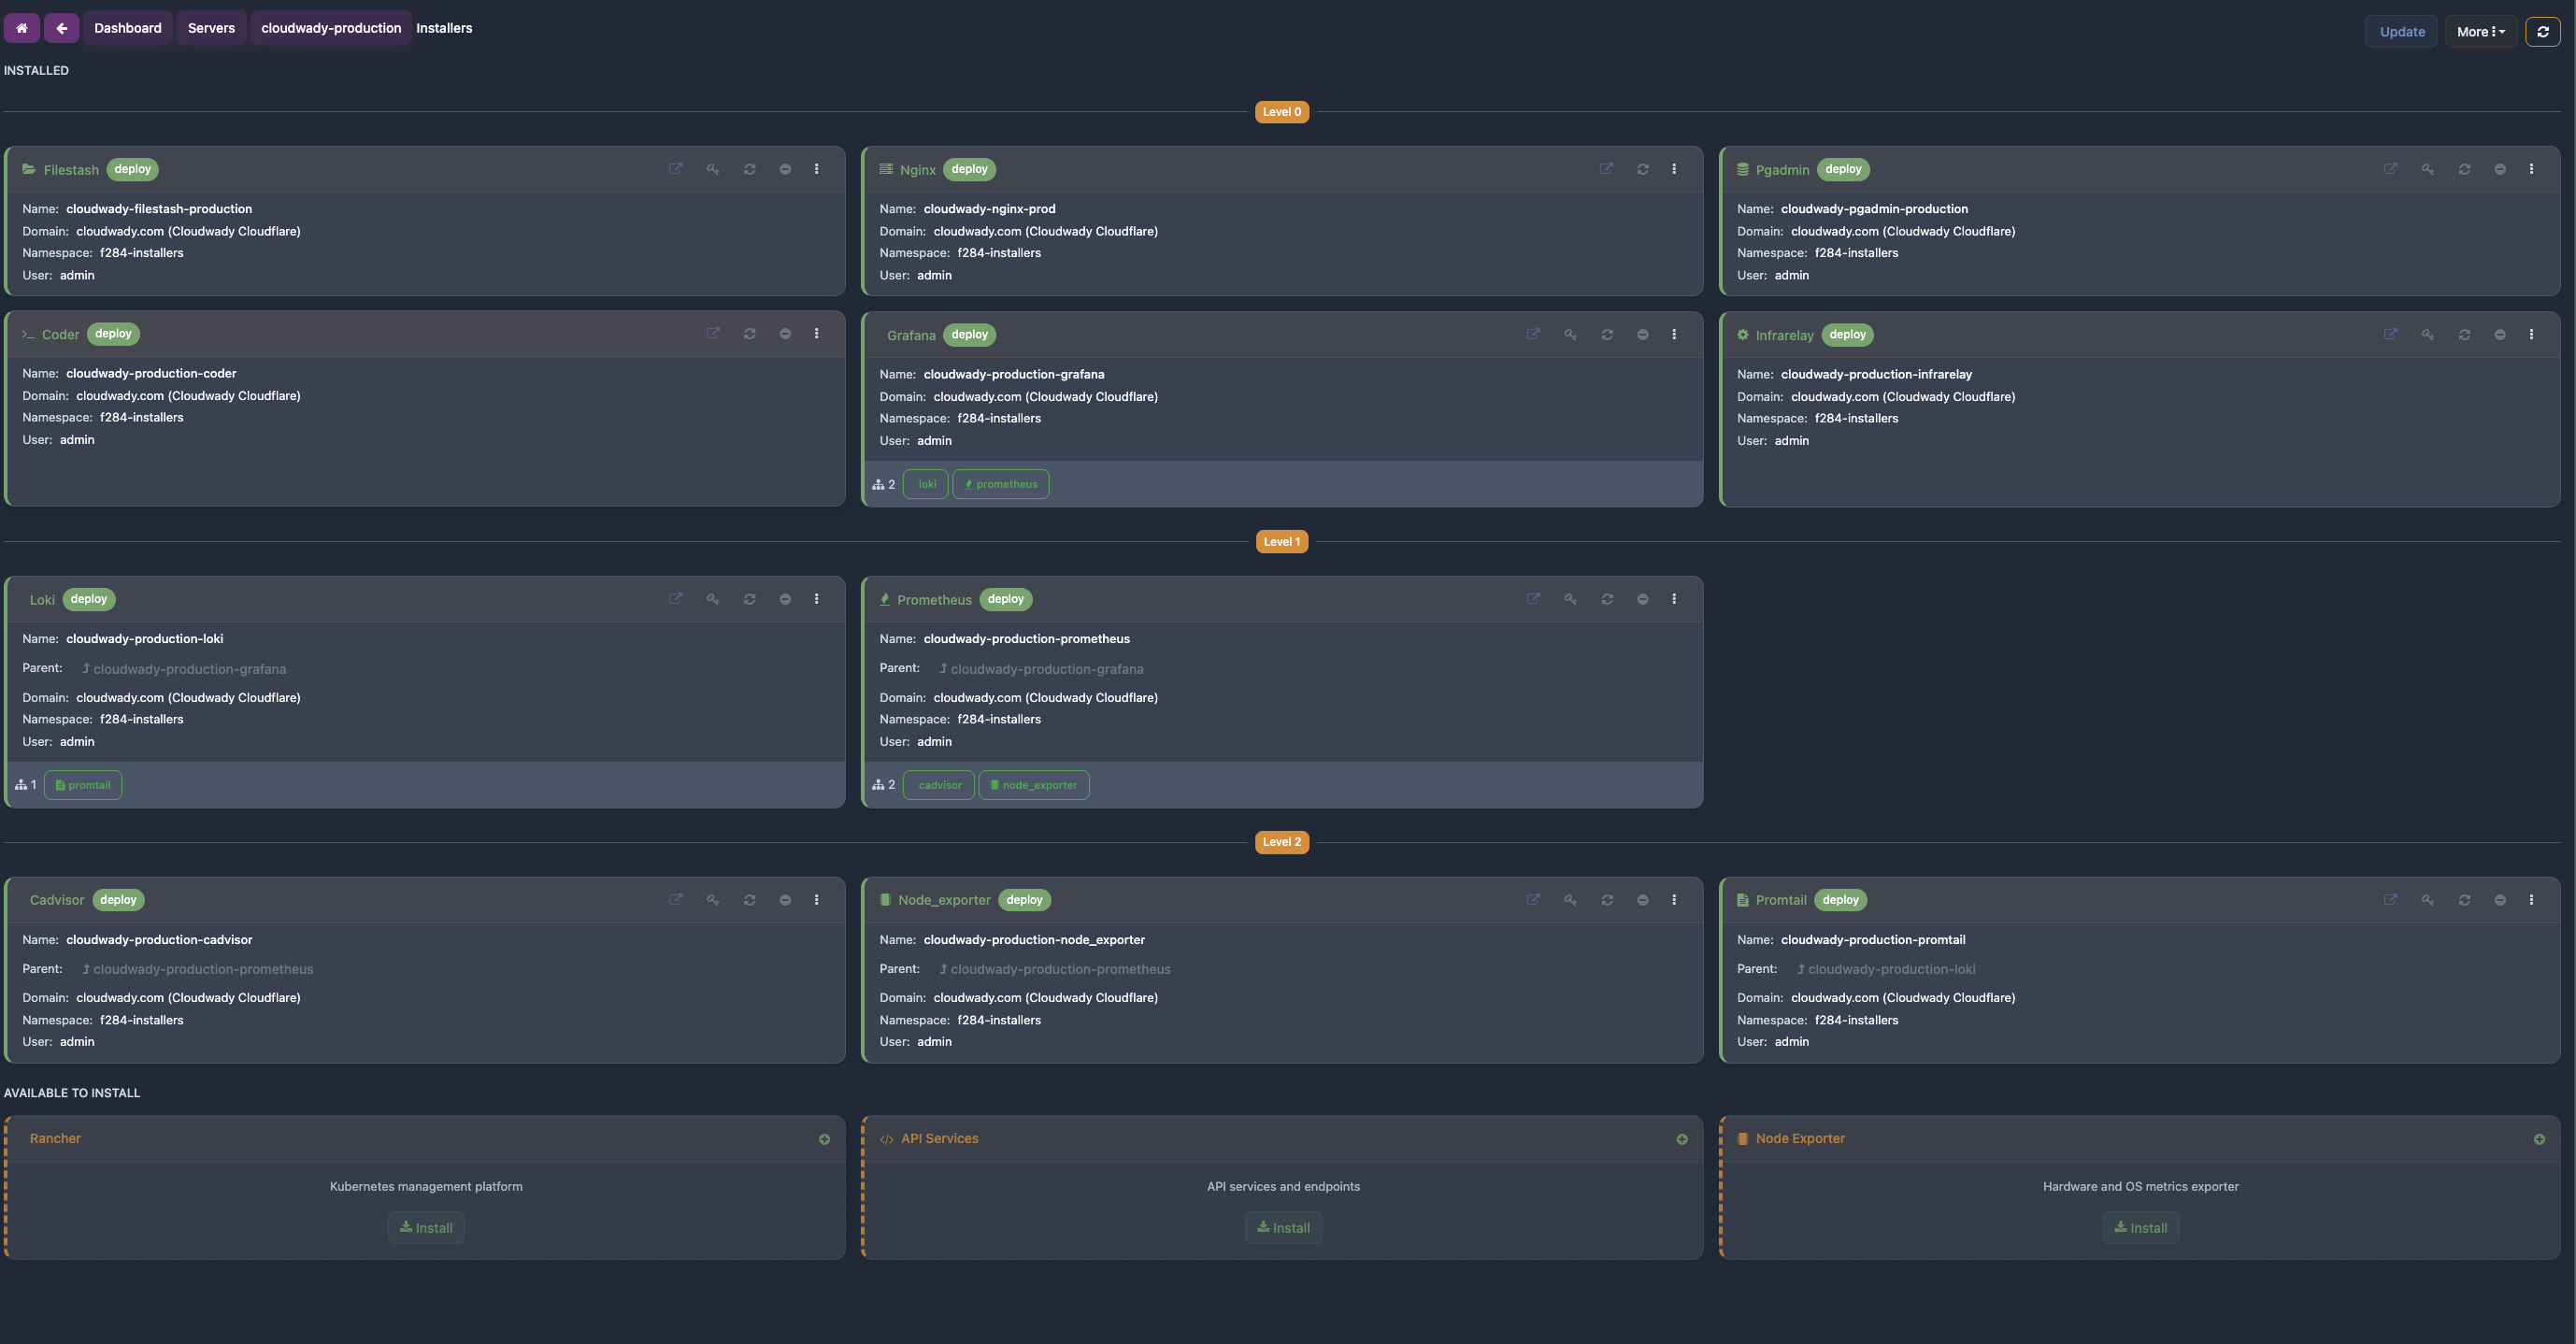Click the prometheus child tag under Grafana
The image size is (2576, 1344).
[x=1001, y=484]
